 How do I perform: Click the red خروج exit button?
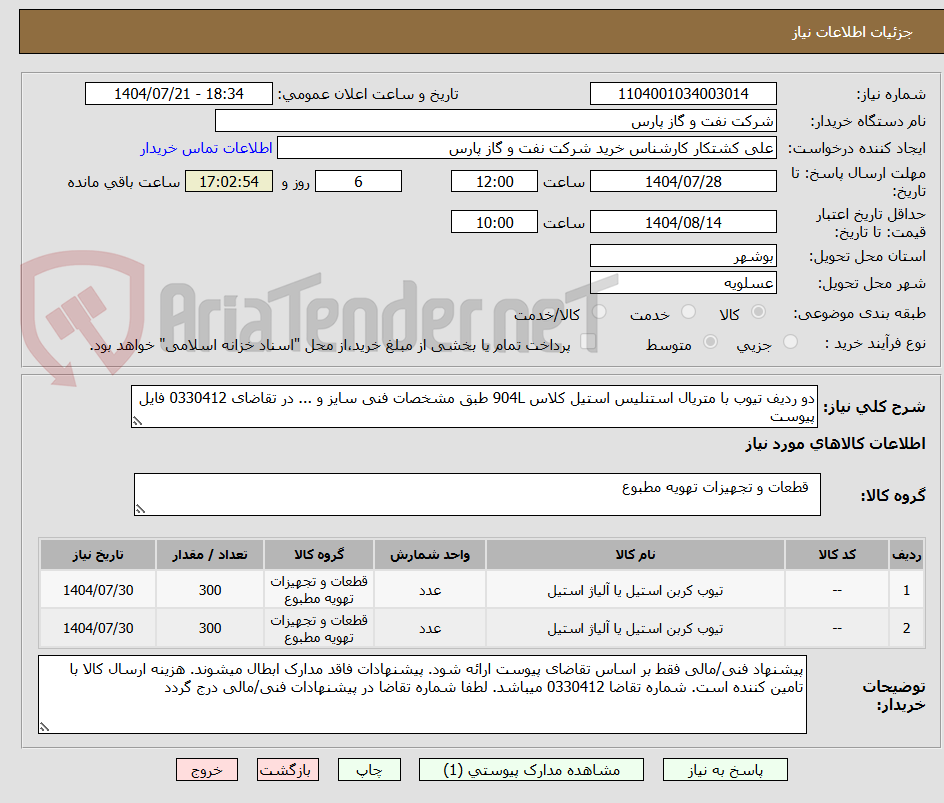(x=207, y=769)
